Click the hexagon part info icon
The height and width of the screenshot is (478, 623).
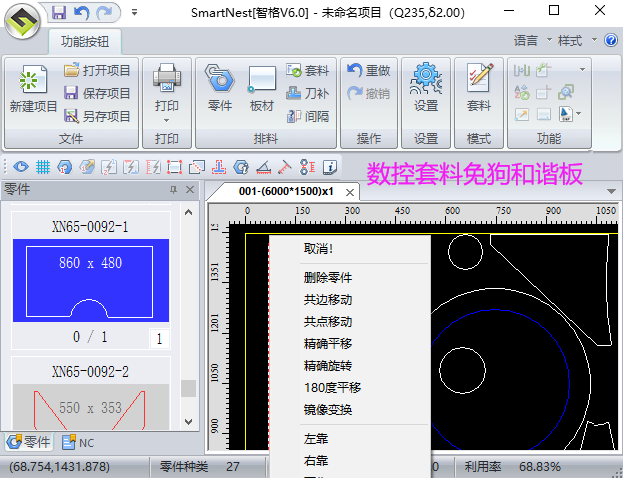pos(241,167)
